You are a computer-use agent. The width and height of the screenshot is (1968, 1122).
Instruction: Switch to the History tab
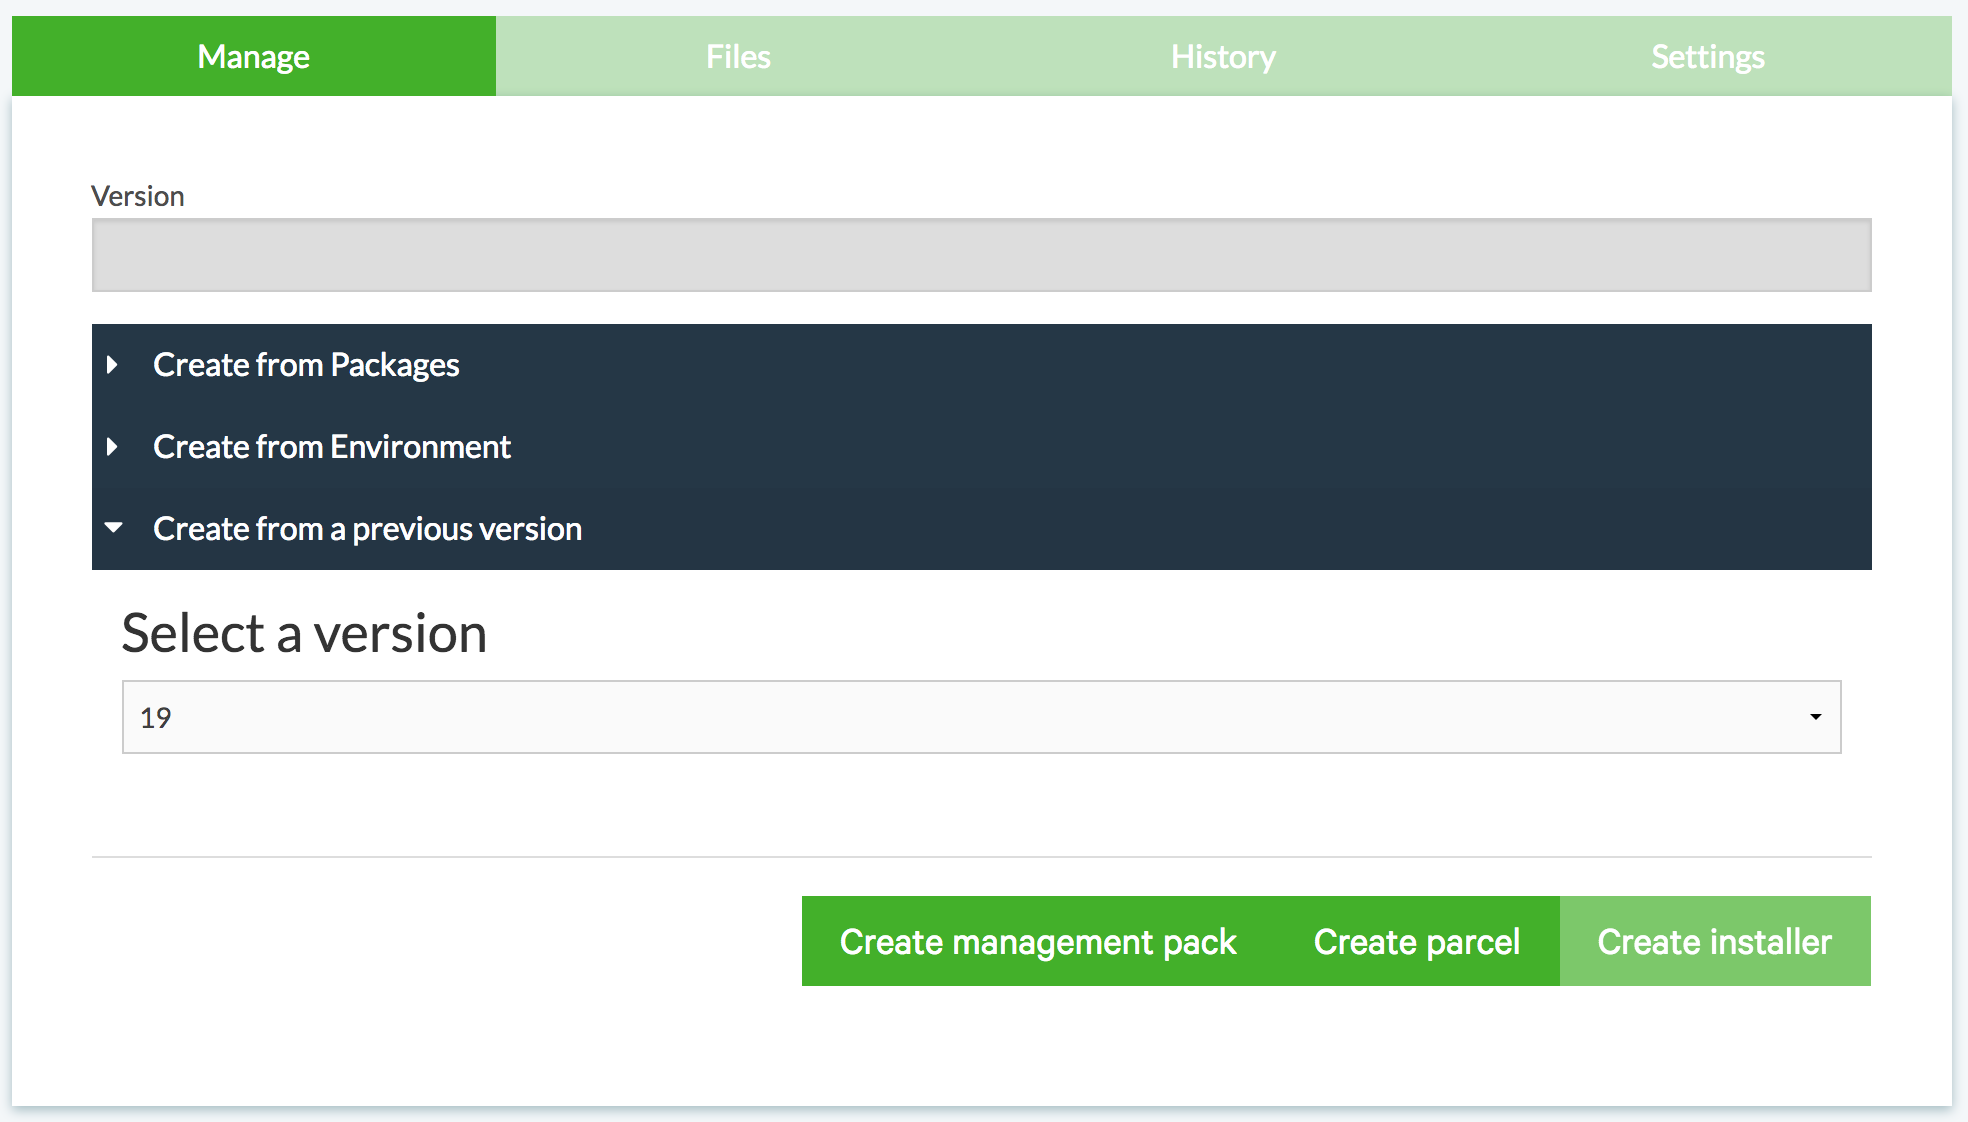(x=1222, y=56)
